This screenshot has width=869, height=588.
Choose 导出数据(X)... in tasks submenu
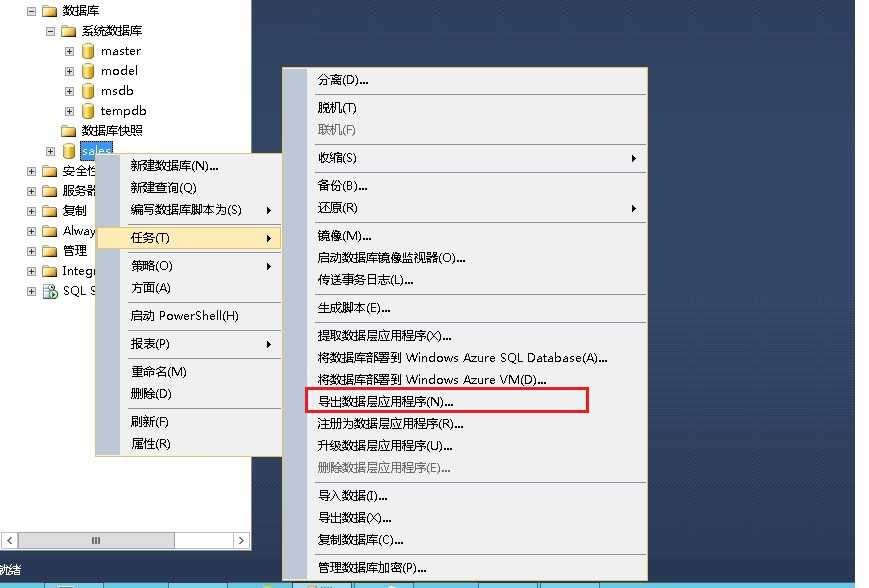(x=464, y=518)
